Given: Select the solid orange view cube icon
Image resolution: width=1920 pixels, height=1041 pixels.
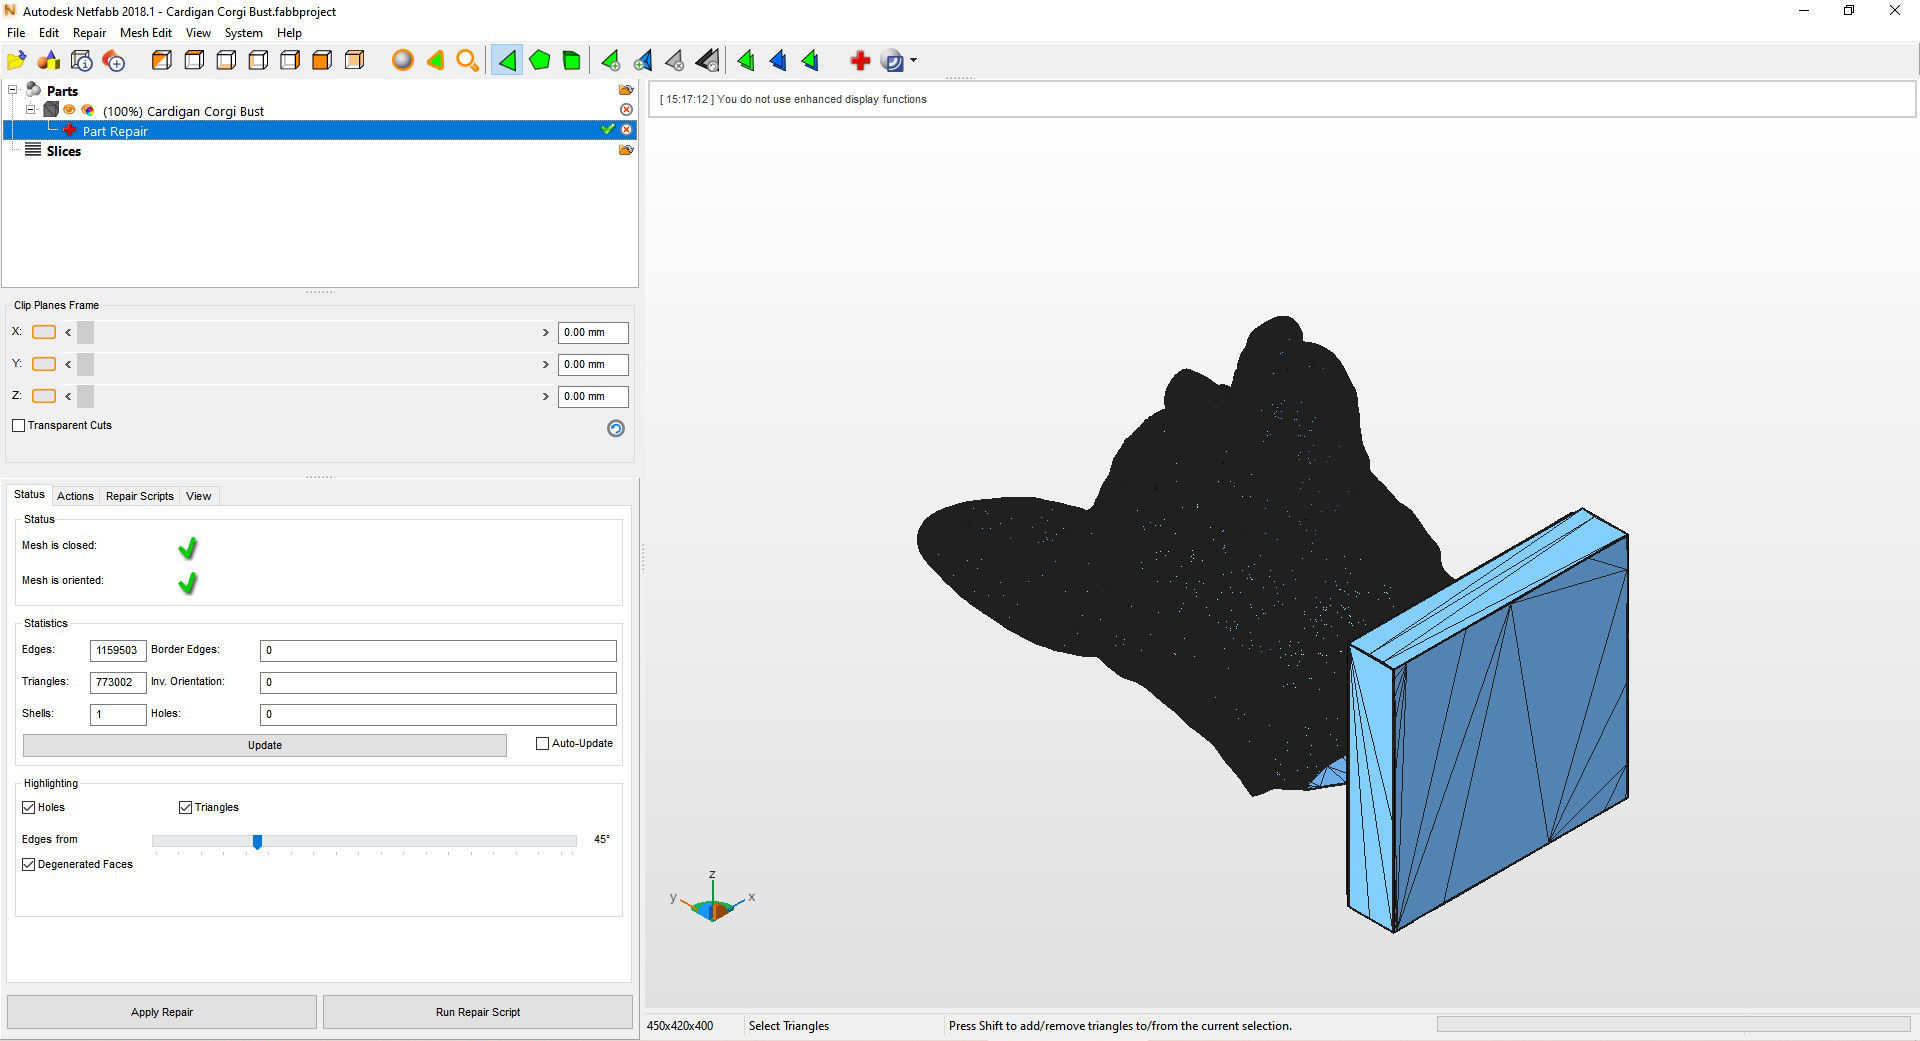Looking at the screenshot, I should coord(322,61).
